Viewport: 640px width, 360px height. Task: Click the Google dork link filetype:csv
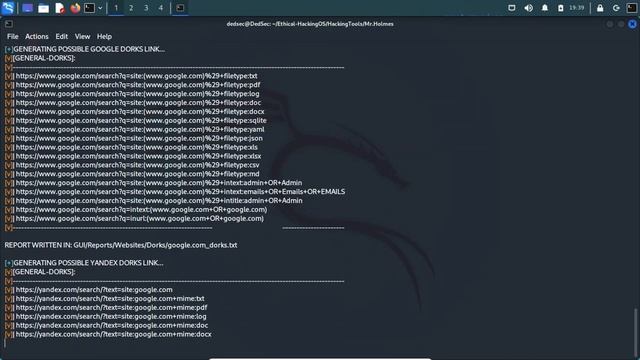click(x=137, y=165)
